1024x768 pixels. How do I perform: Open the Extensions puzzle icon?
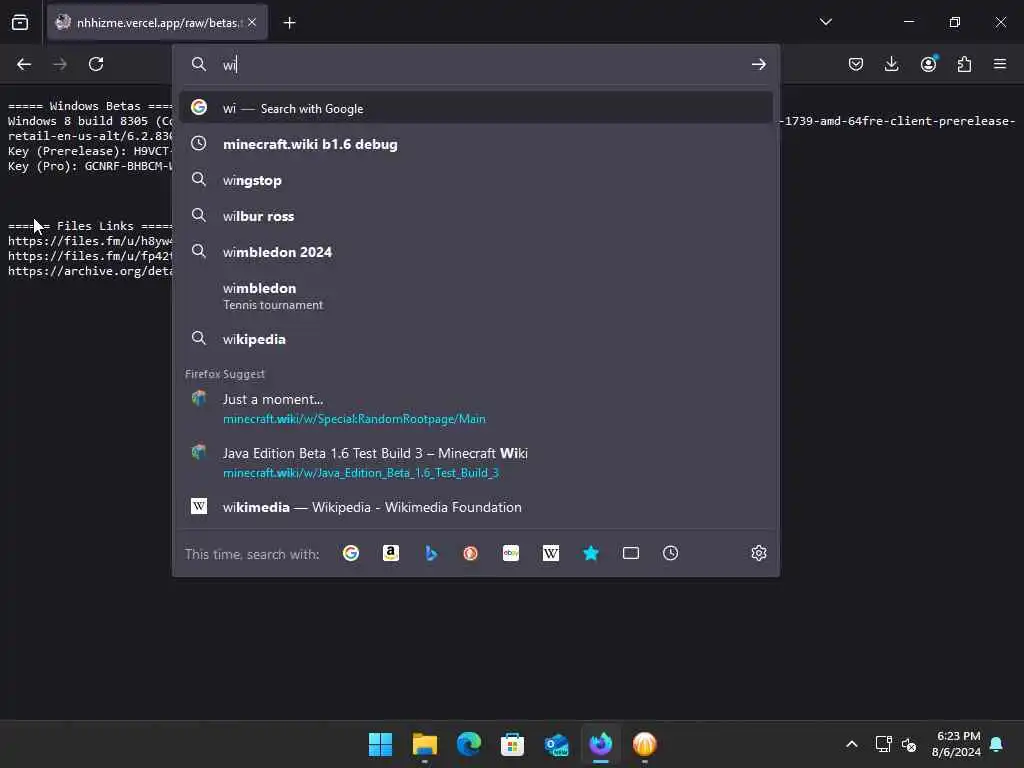[x=964, y=64]
